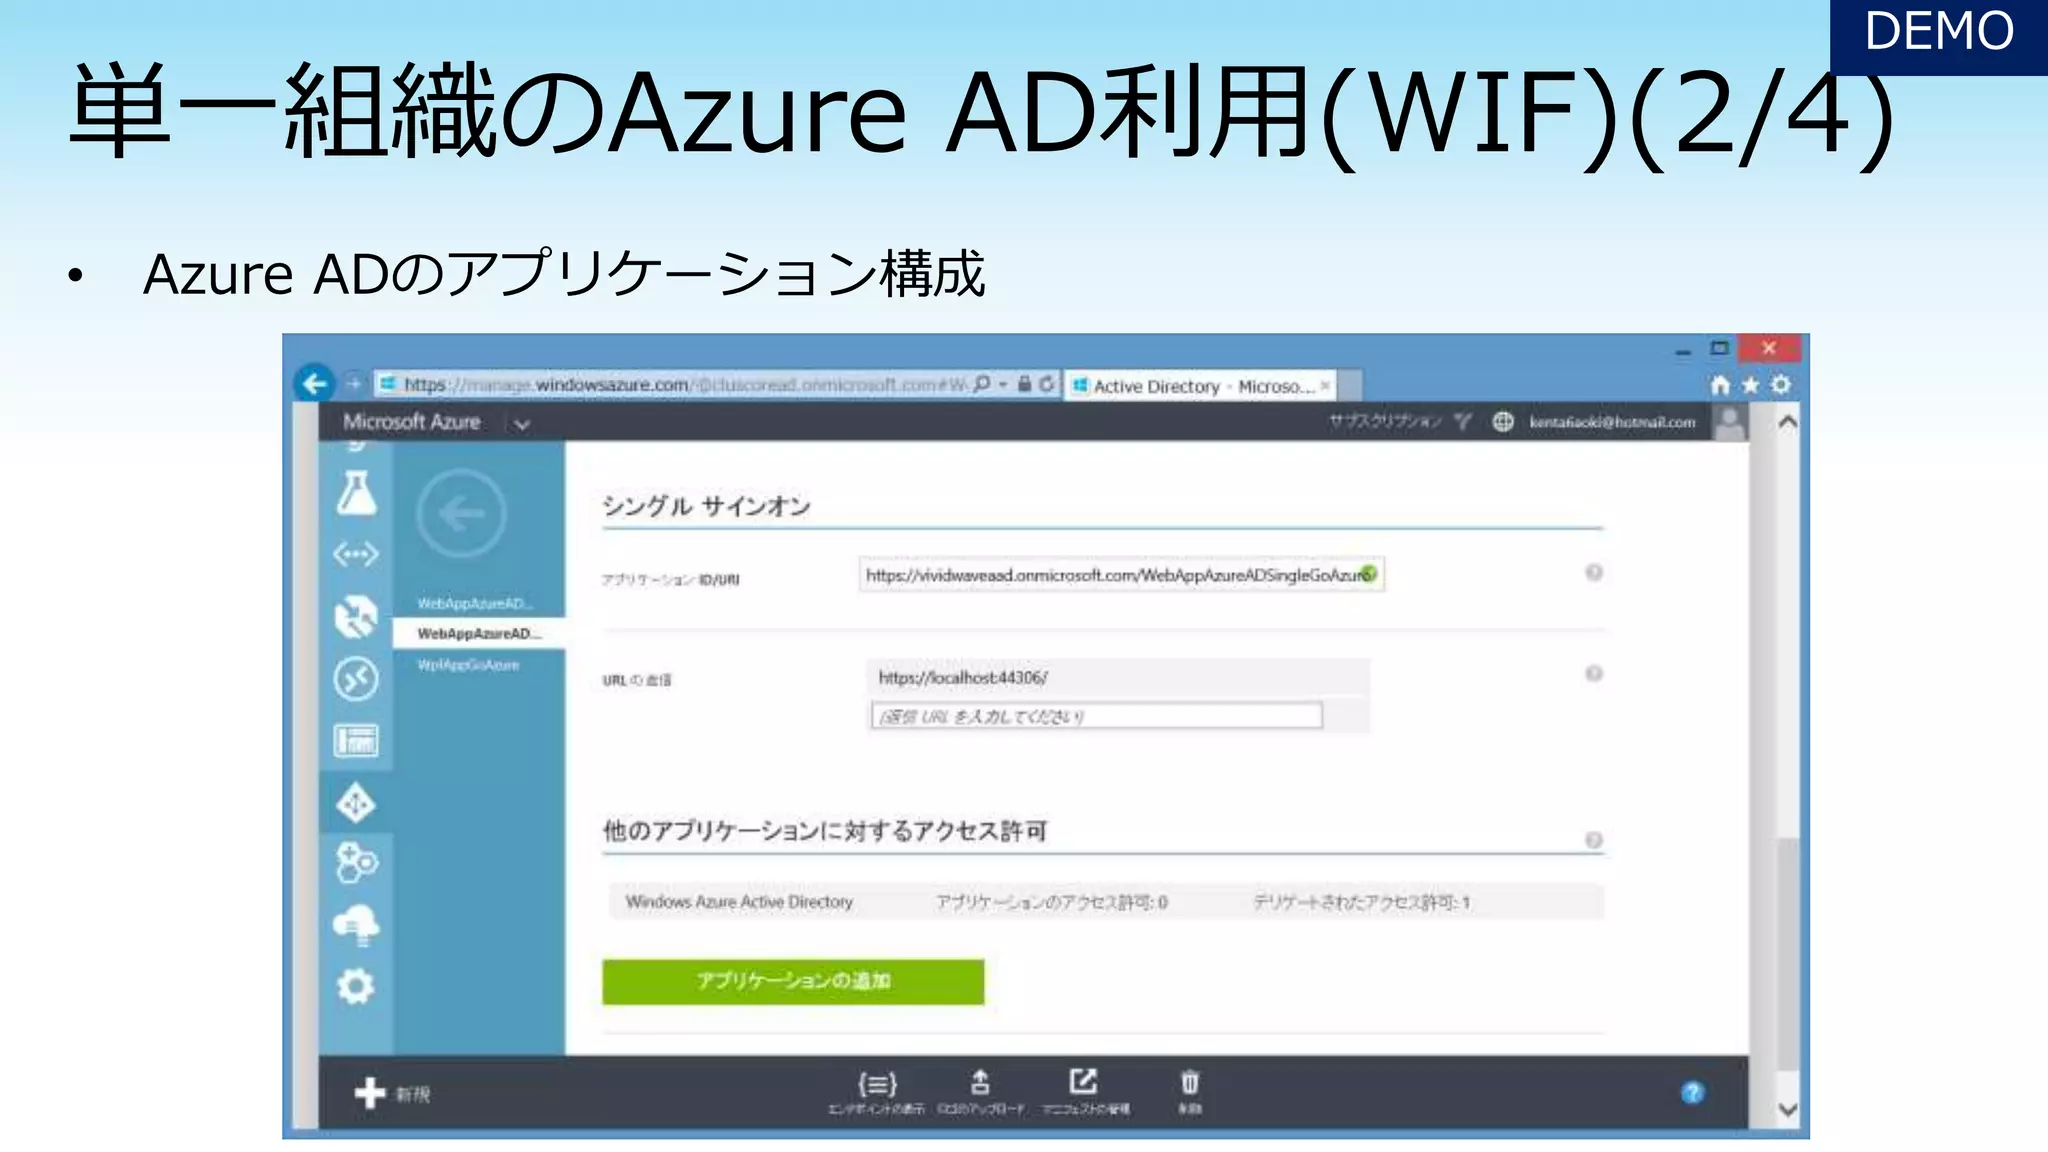Click the reply URL input field
2048x1152 pixels.
(1096, 716)
